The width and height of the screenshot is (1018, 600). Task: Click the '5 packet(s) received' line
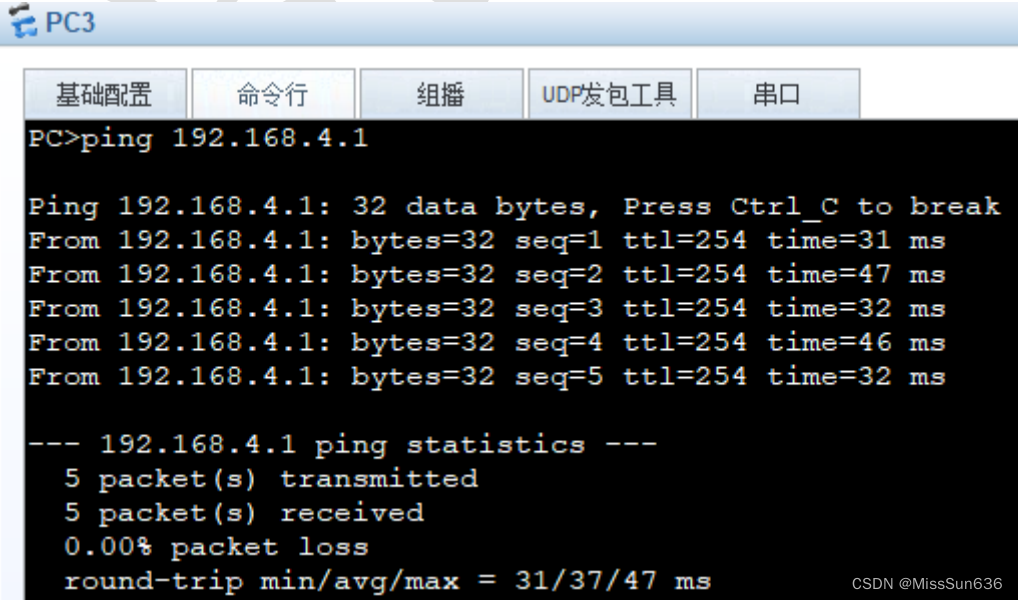[x=243, y=513]
